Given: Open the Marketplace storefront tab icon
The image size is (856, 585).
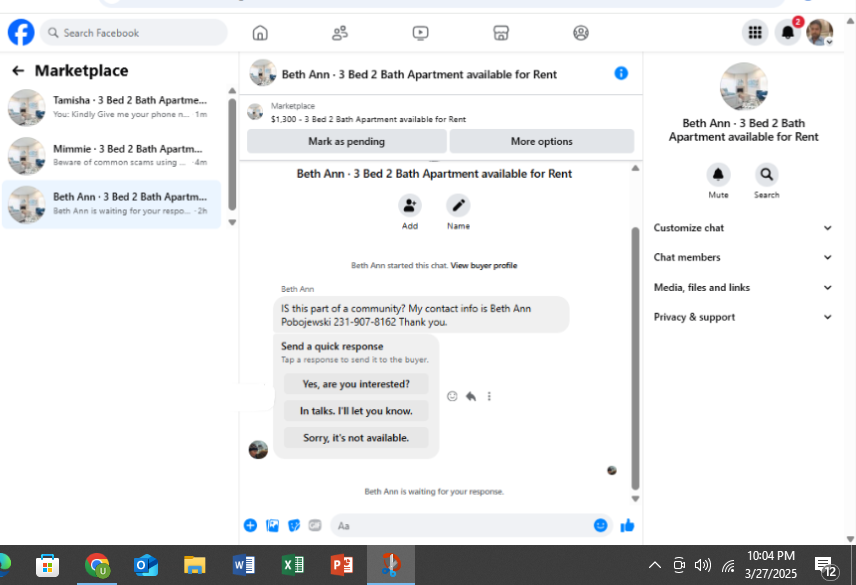Looking at the screenshot, I should 501,33.
